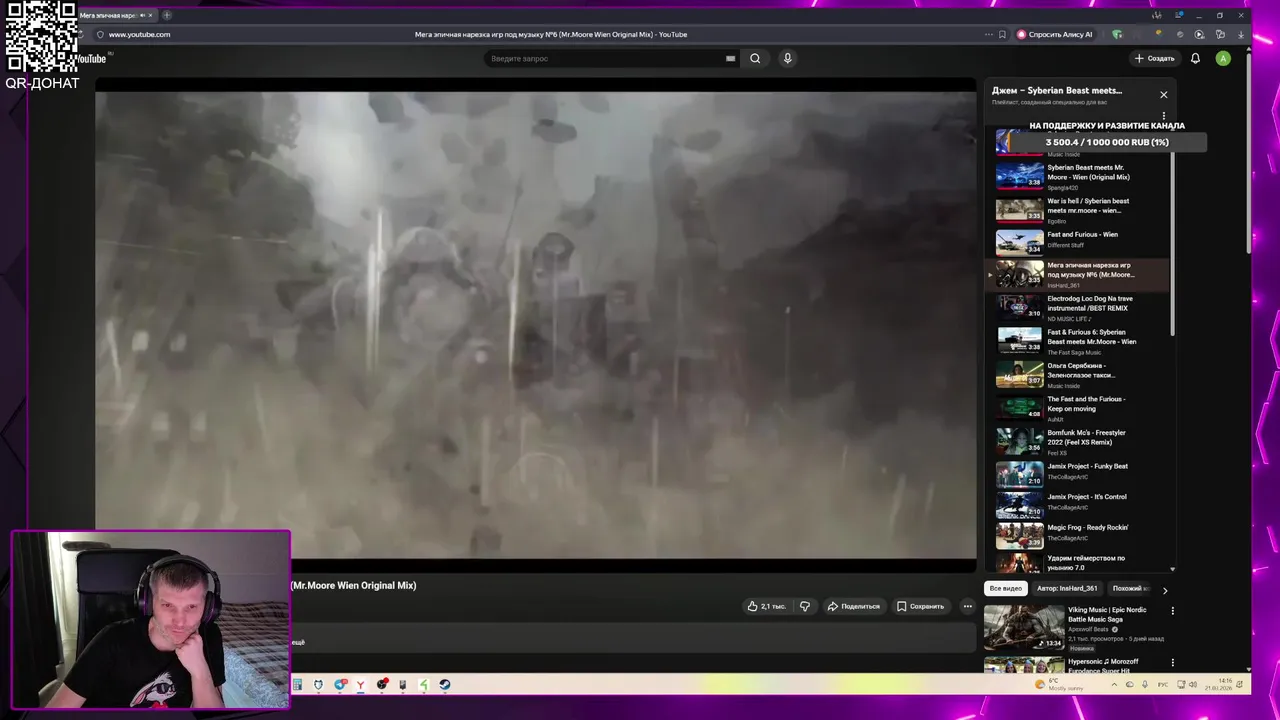Click the green shield protection icon
The height and width of the screenshot is (720, 1280).
coord(1117,34)
